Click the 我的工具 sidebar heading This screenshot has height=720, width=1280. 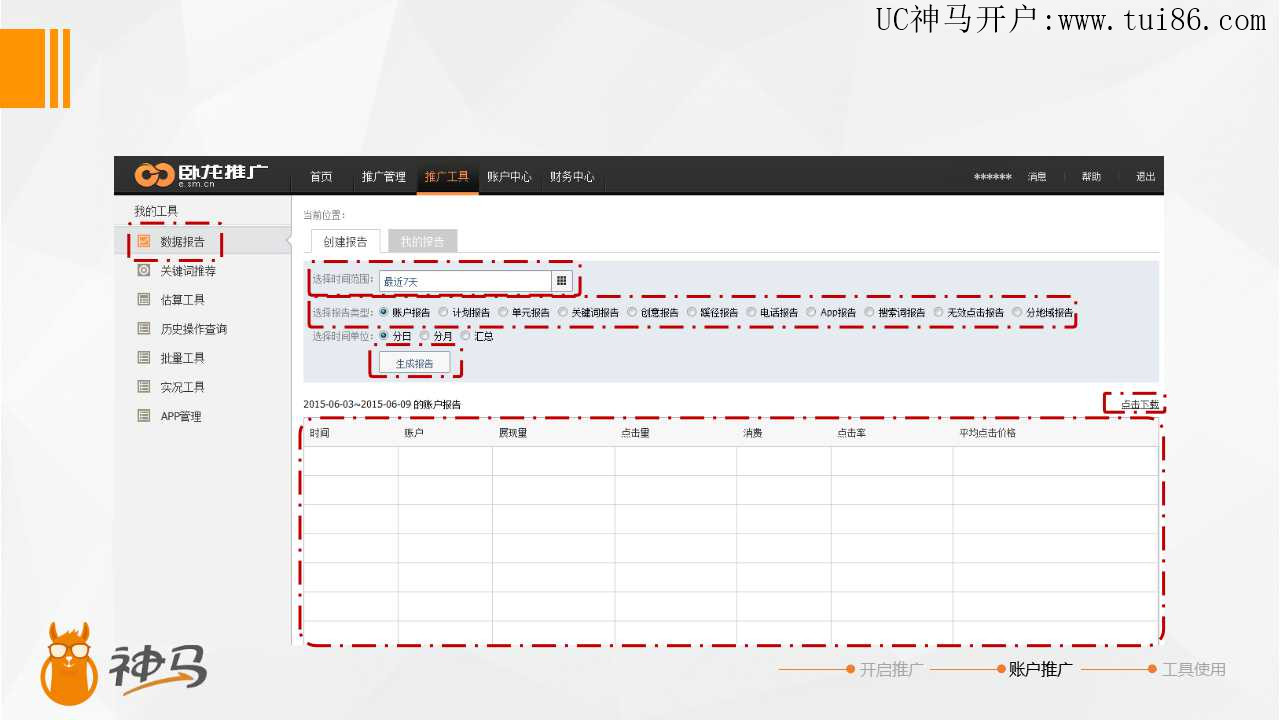156,211
